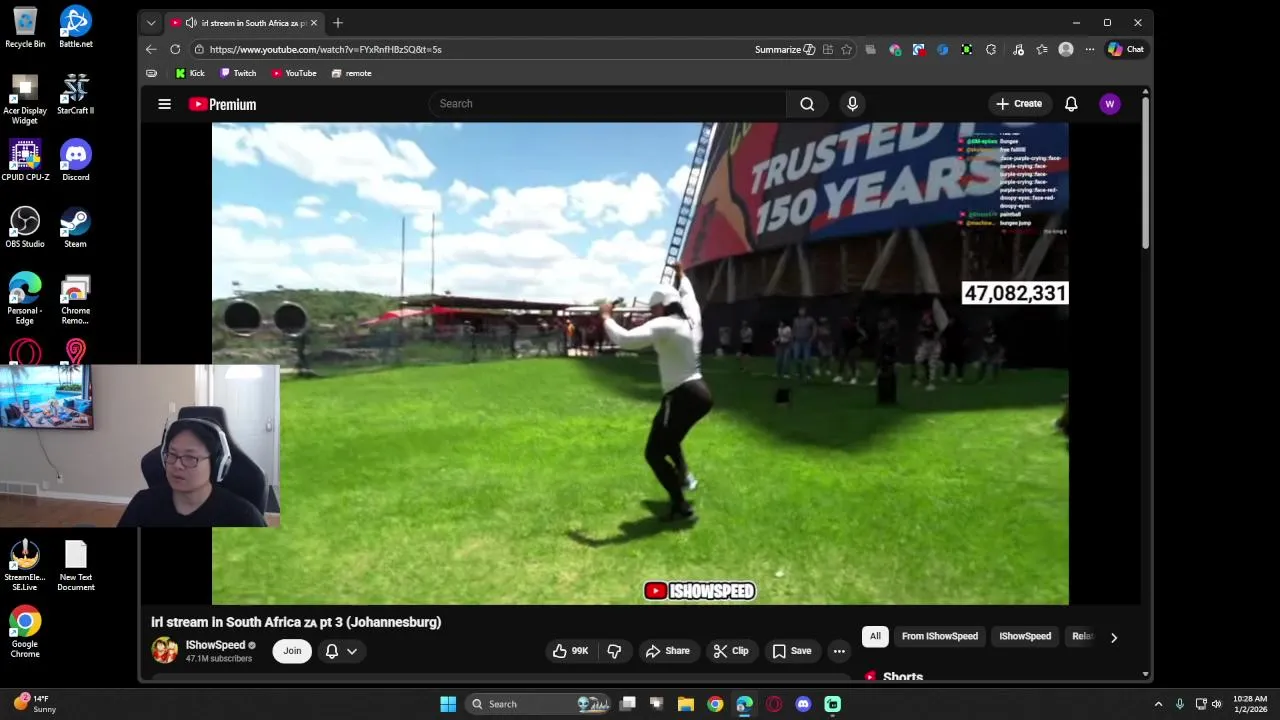Open the Windows Start menu
The height and width of the screenshot is (720, 1280).
click(x=448, y=704)
